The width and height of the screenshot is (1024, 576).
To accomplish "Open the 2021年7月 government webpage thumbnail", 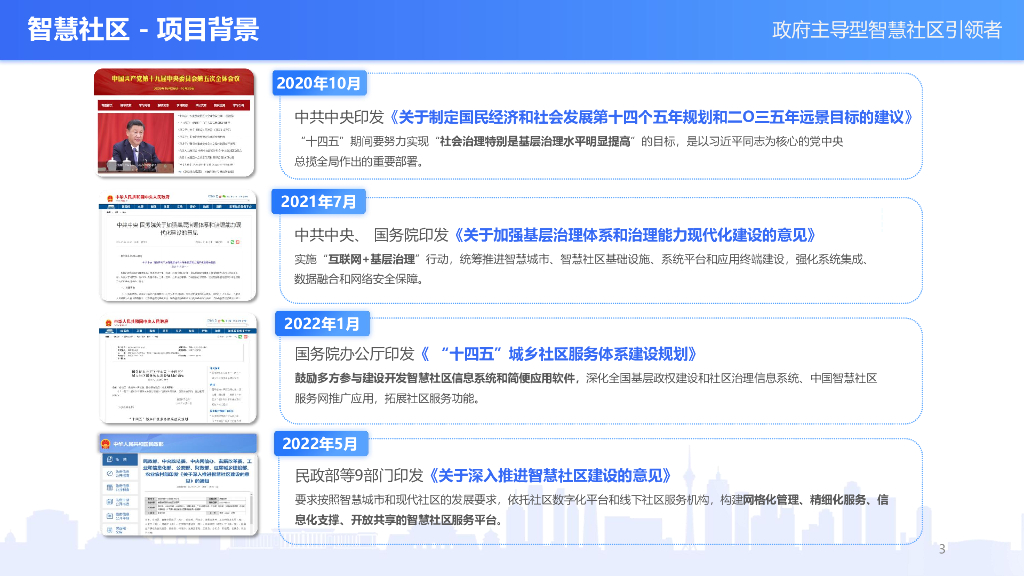I will [178, 246].
